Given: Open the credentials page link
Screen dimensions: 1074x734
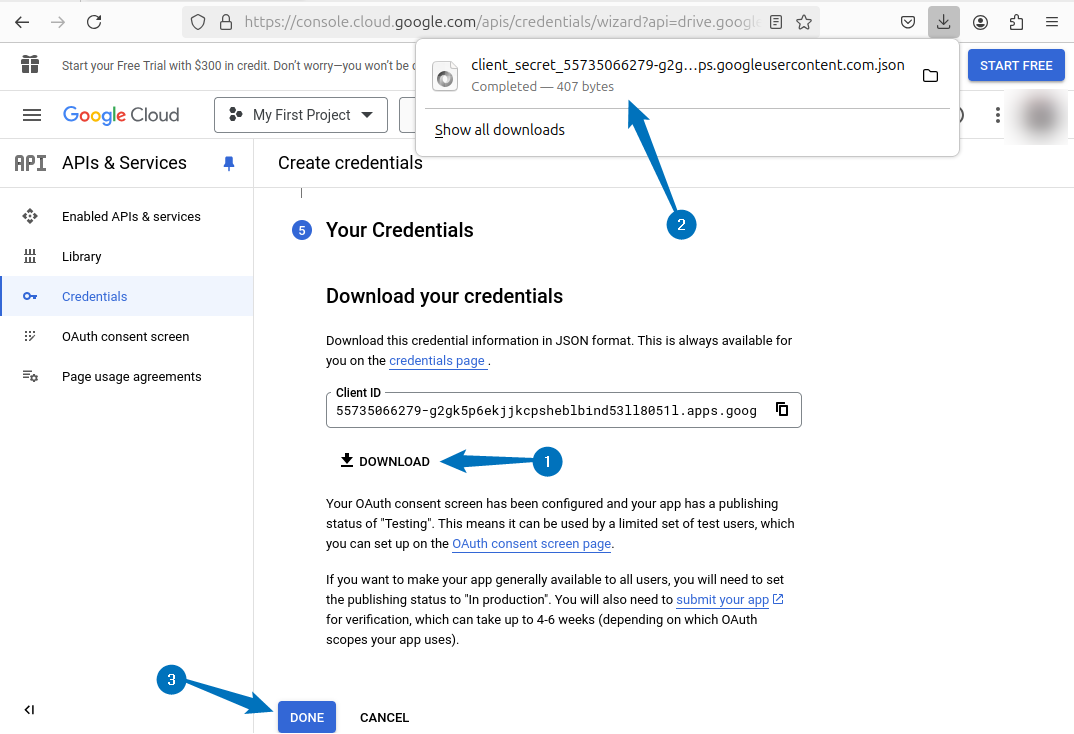Looking at the screenshot, I should click(437, 360).
